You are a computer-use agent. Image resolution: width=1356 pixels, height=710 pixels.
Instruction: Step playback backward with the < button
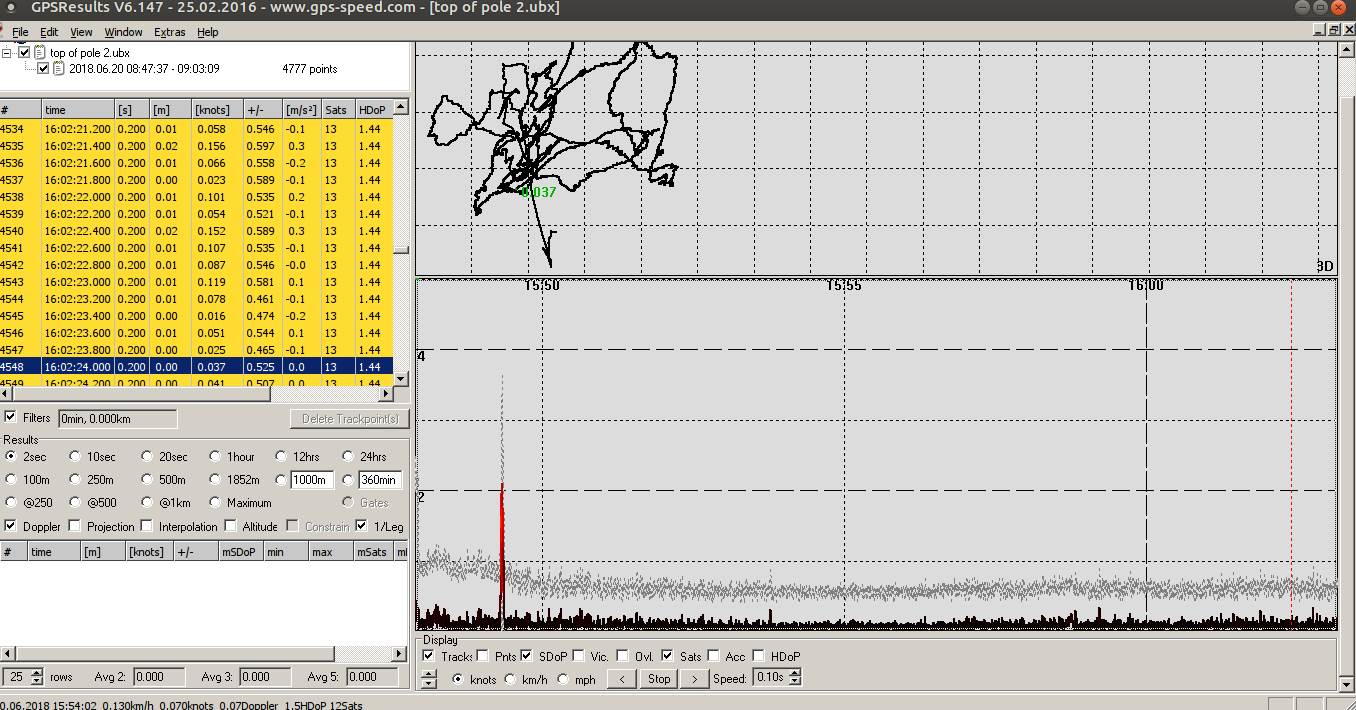tap(621, 678)
